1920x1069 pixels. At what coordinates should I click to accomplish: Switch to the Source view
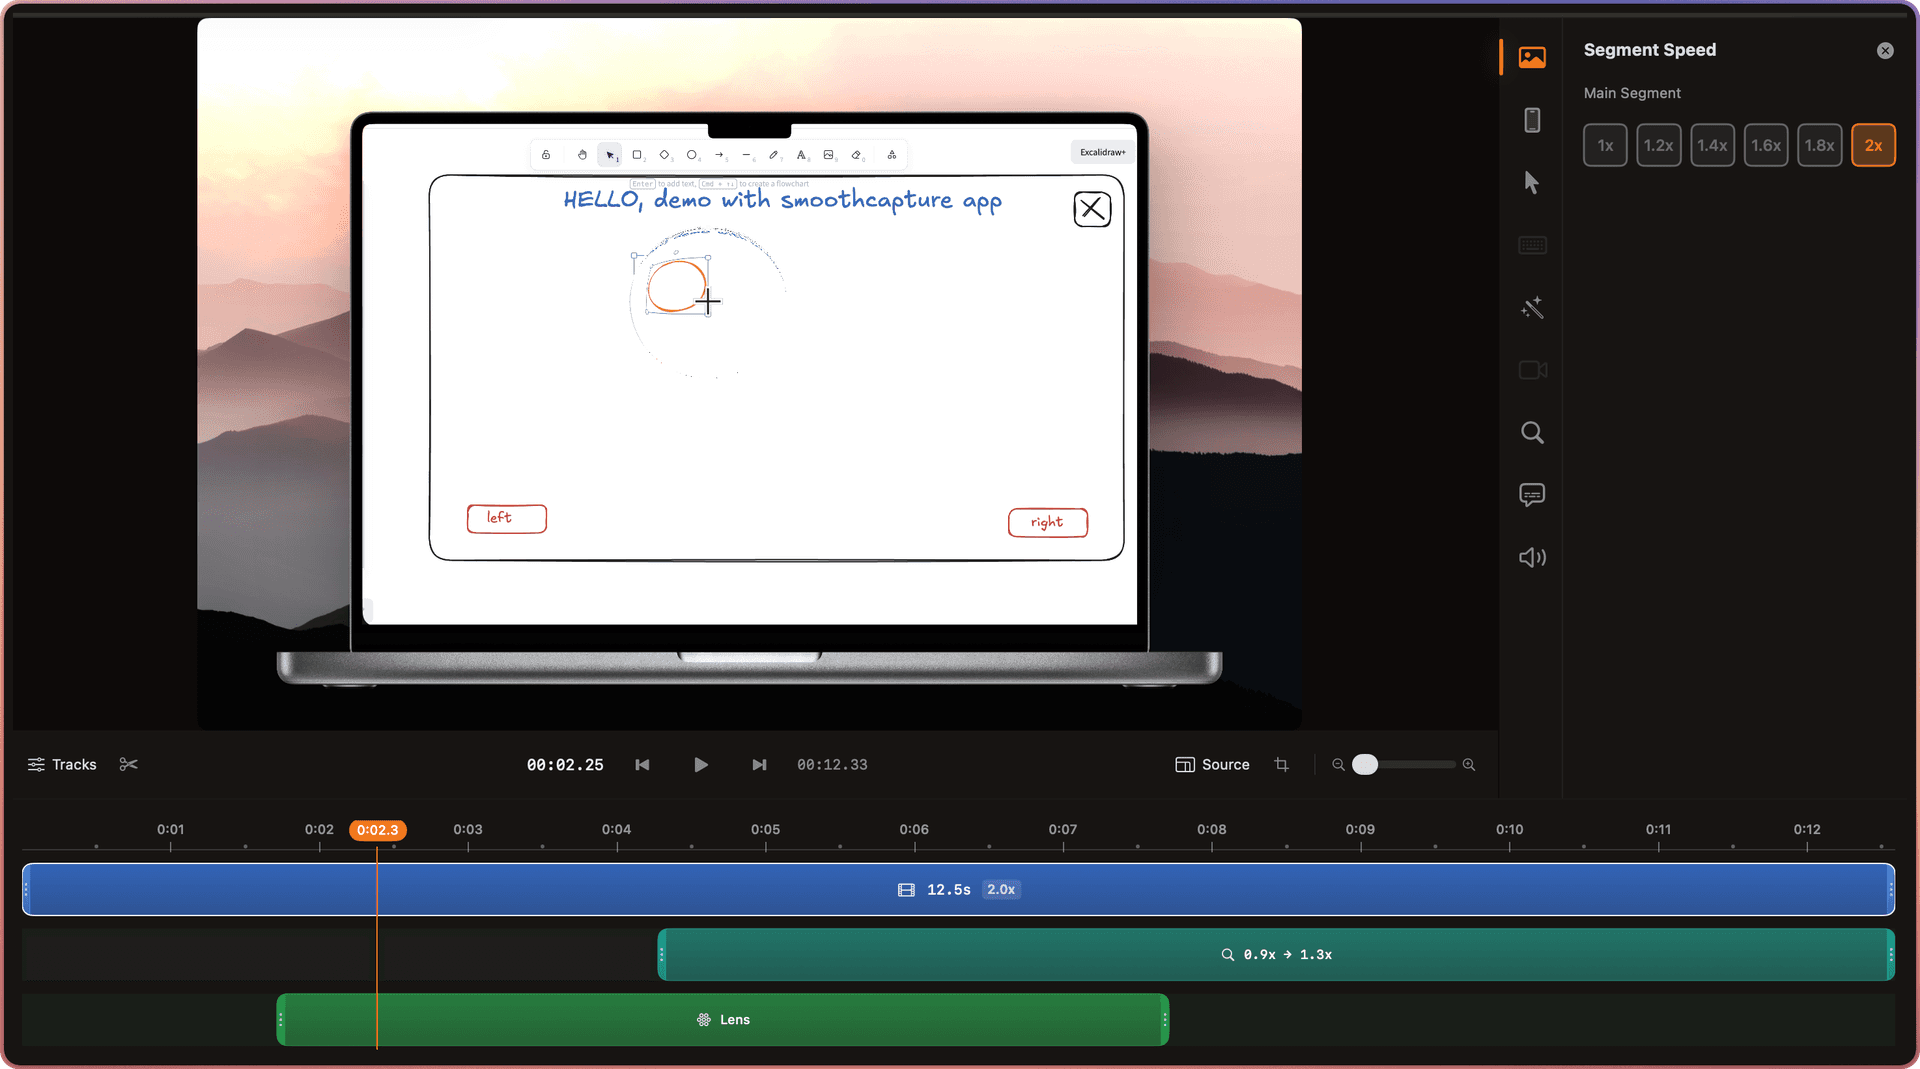coord(1212,764)
